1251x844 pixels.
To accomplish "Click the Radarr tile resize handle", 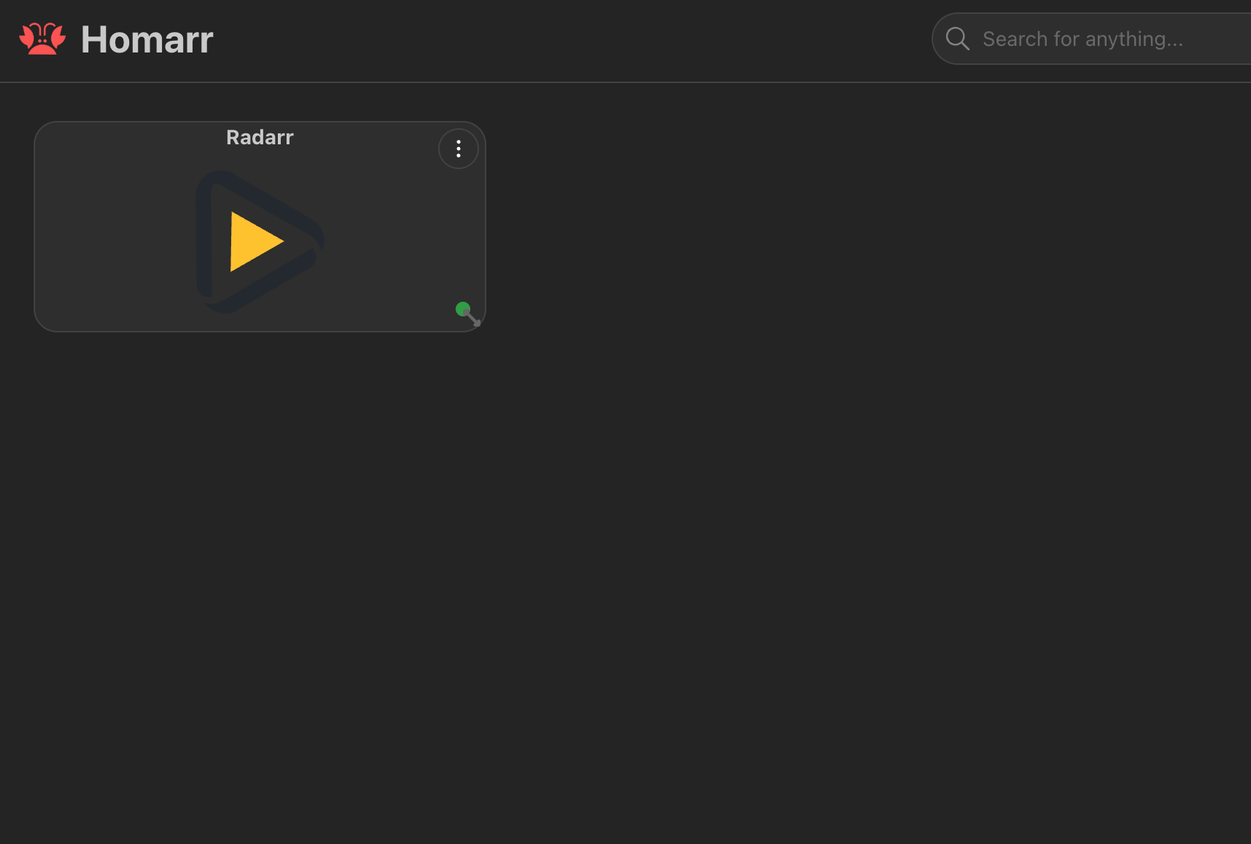I will point(475,321).
